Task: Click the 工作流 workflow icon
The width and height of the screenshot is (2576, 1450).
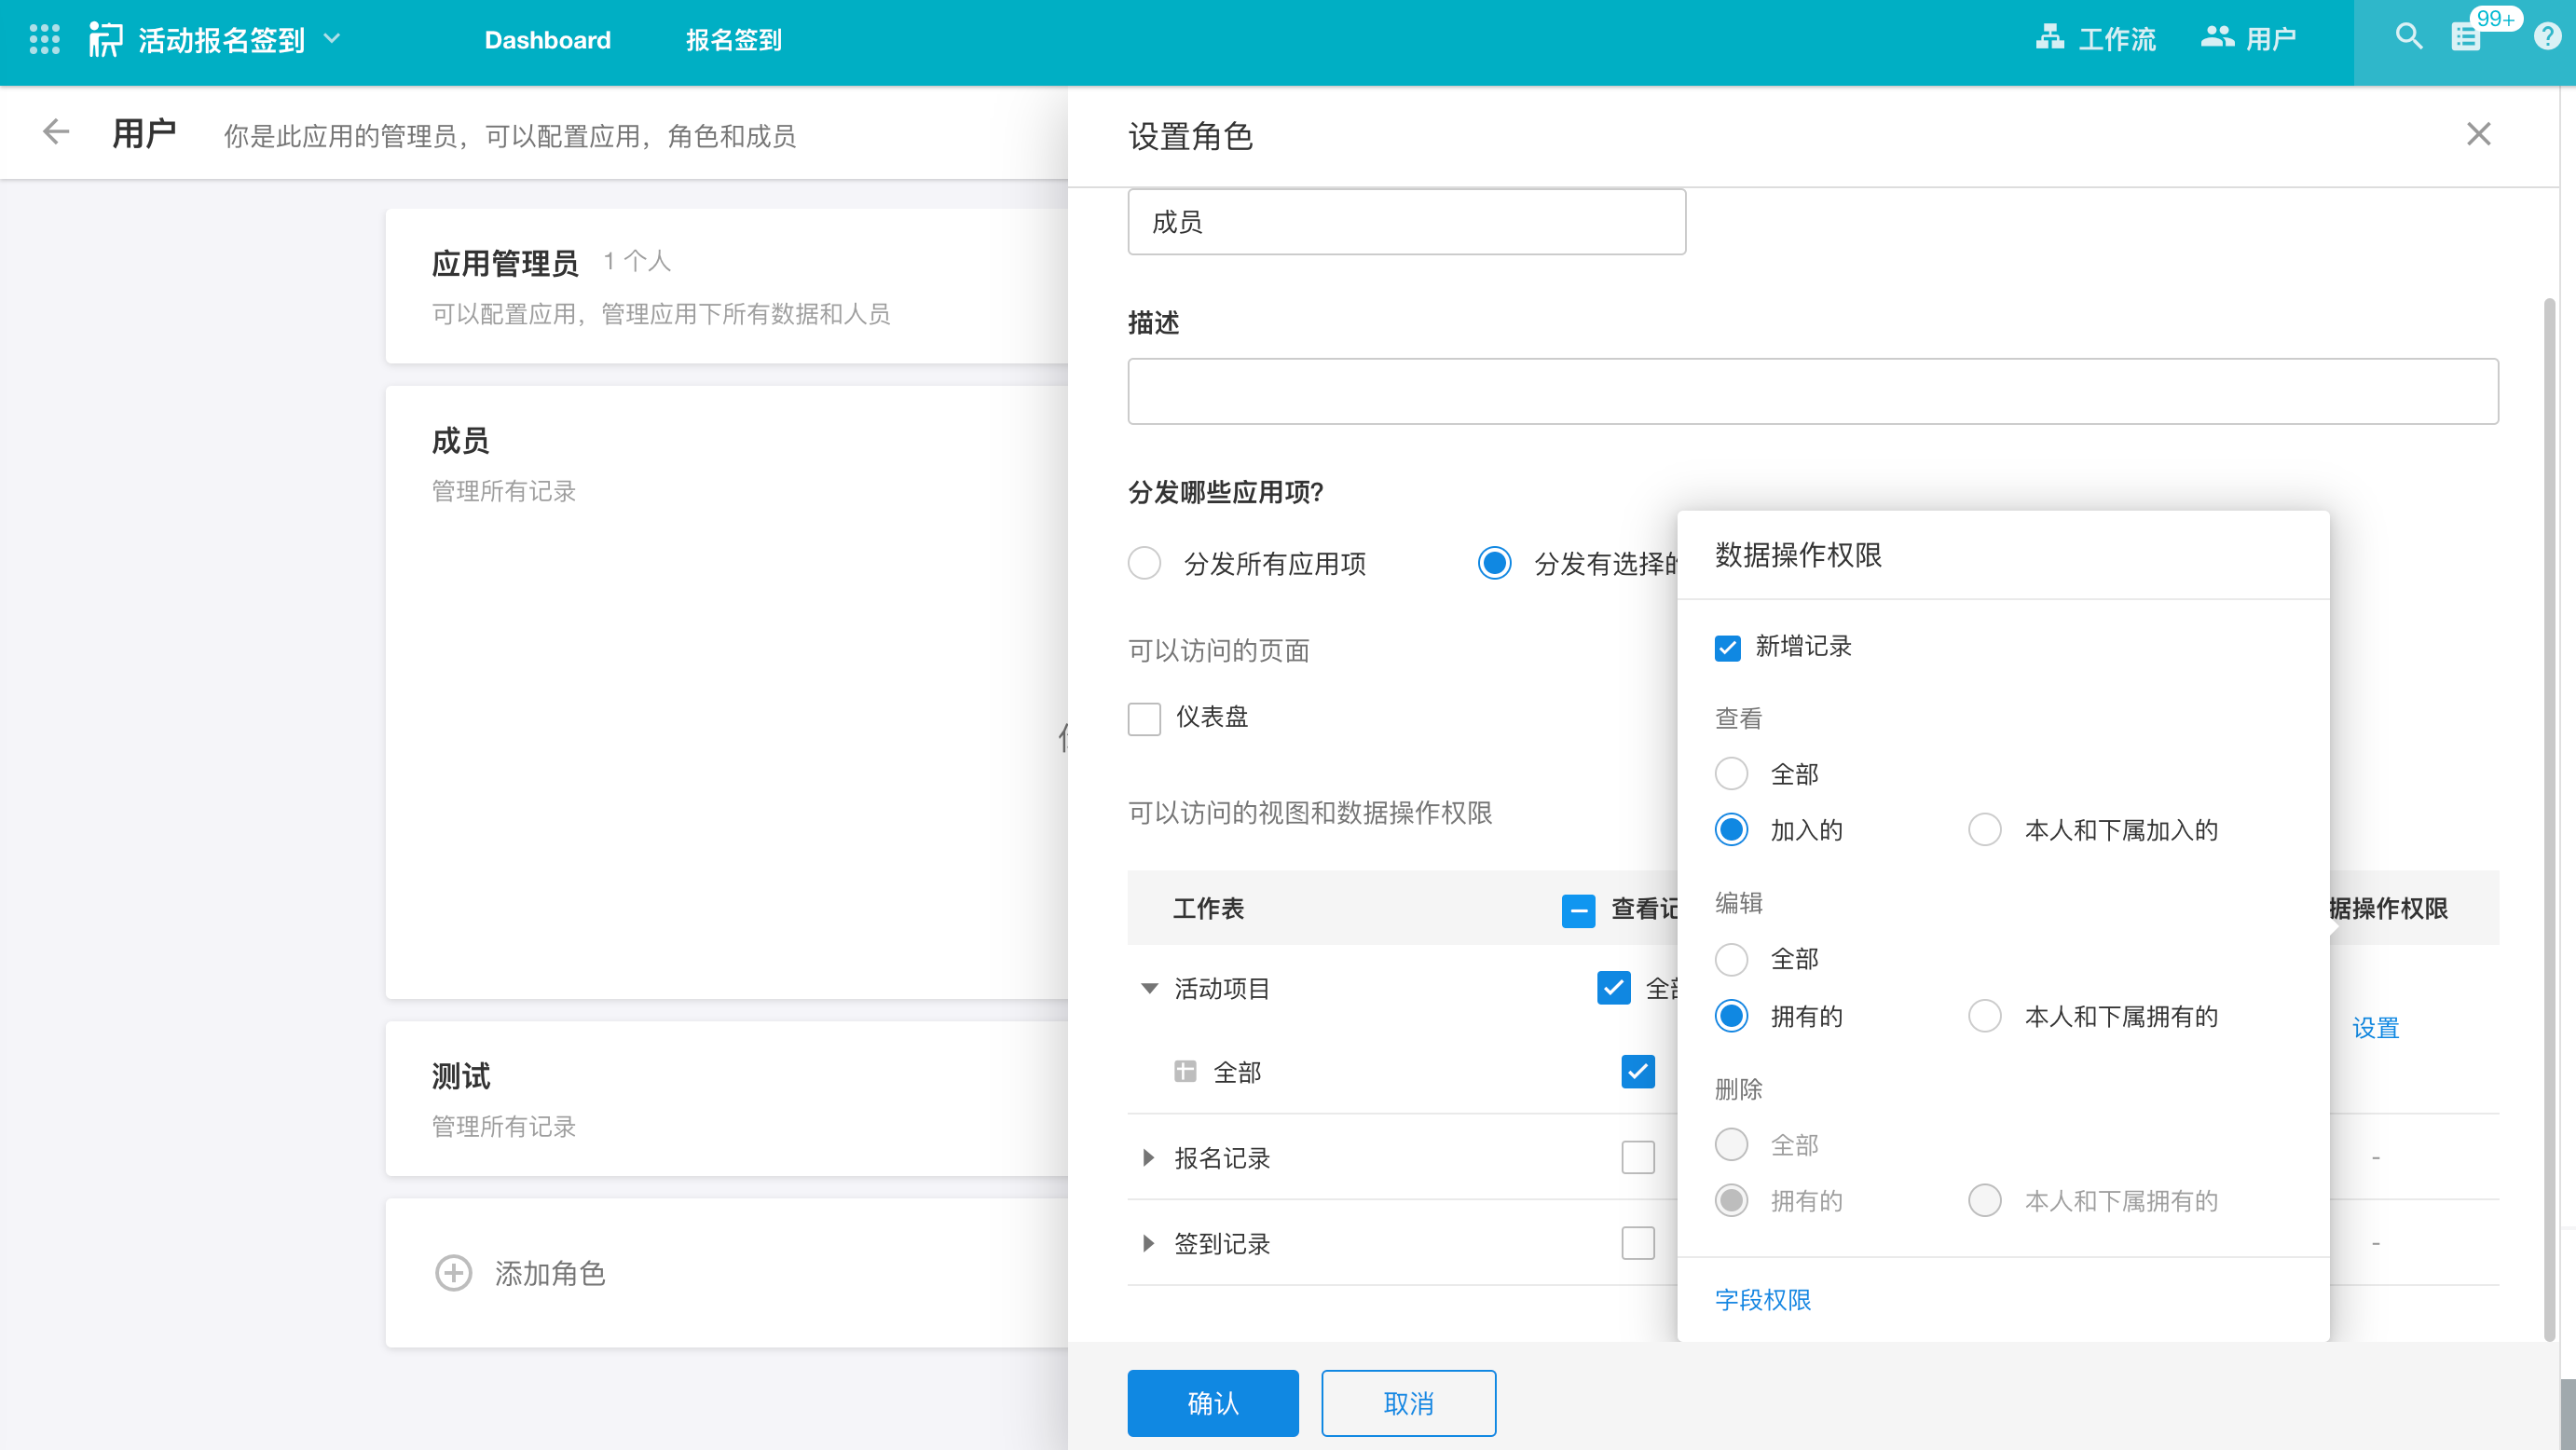Action: point(2049,38)
